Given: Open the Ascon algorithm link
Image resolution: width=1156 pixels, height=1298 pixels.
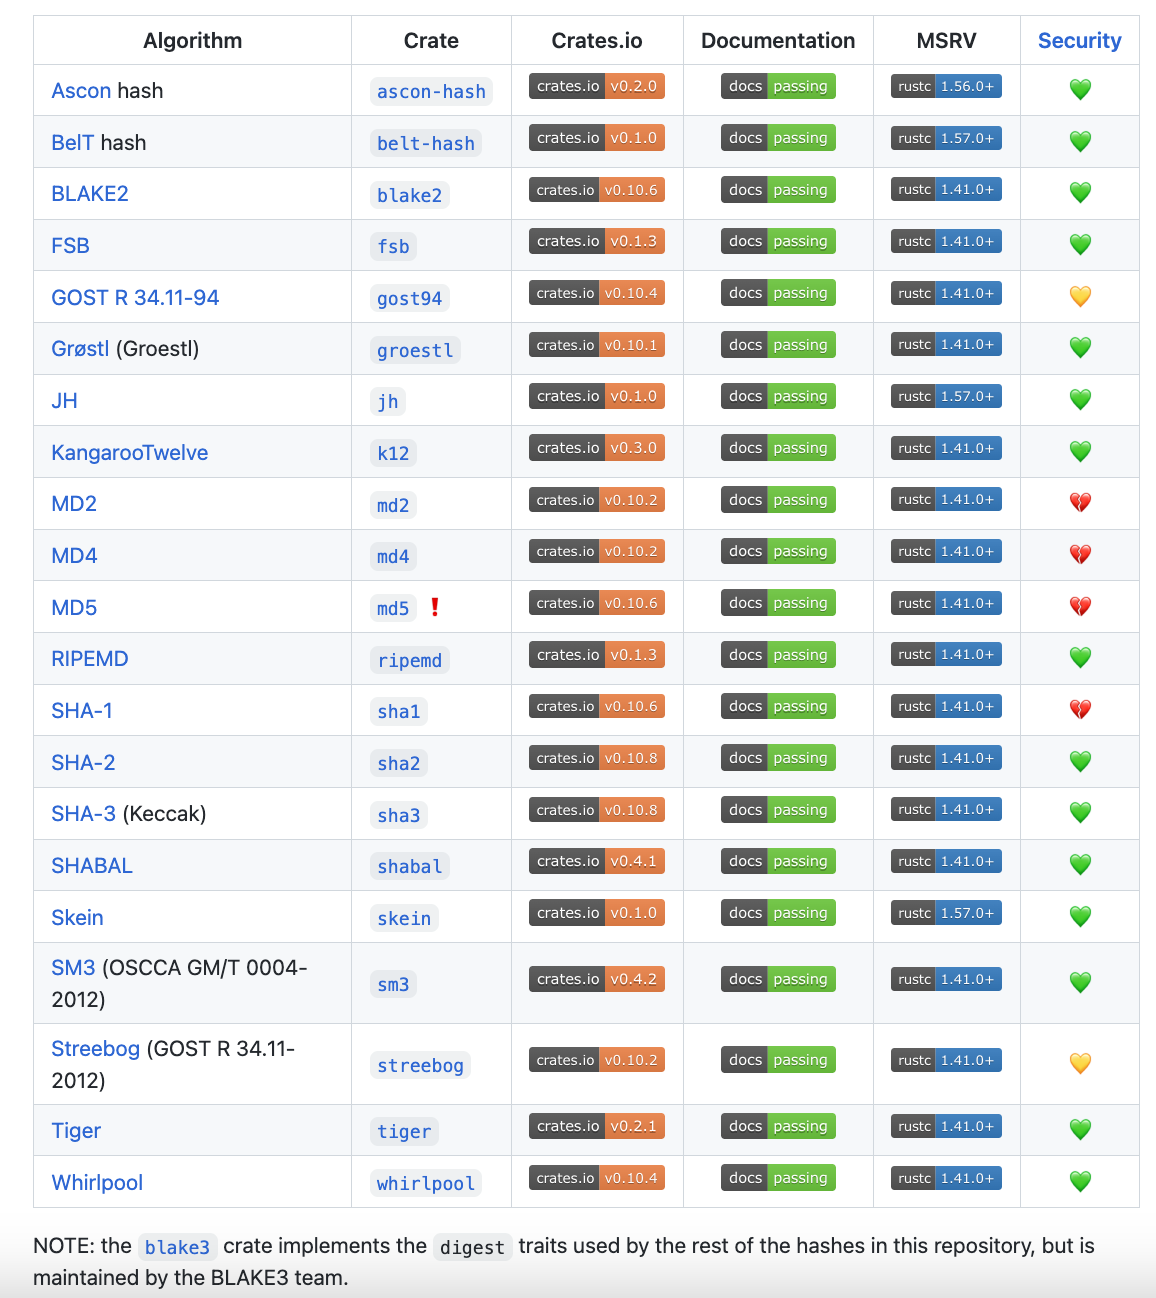Looking at the screenshot, I should [81, 91].
